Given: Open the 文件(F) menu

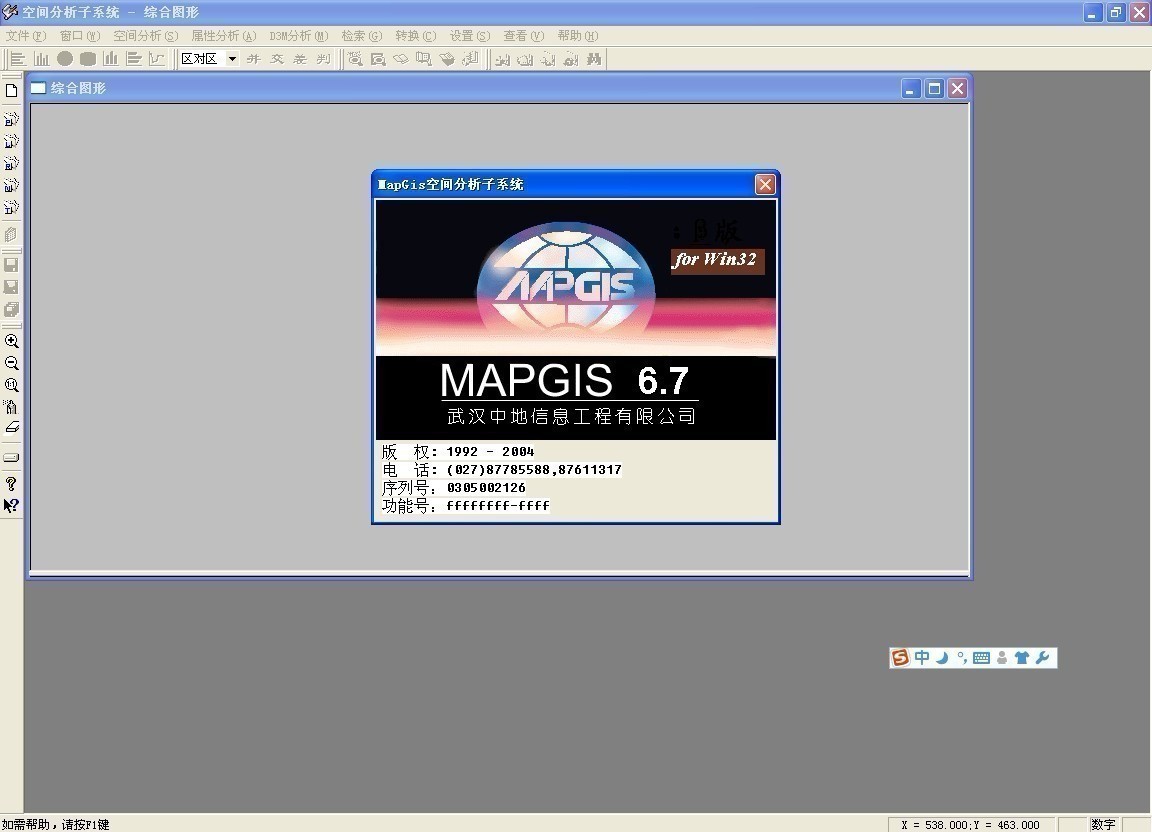Looking at the screenshot, I should tap(26, 35).
